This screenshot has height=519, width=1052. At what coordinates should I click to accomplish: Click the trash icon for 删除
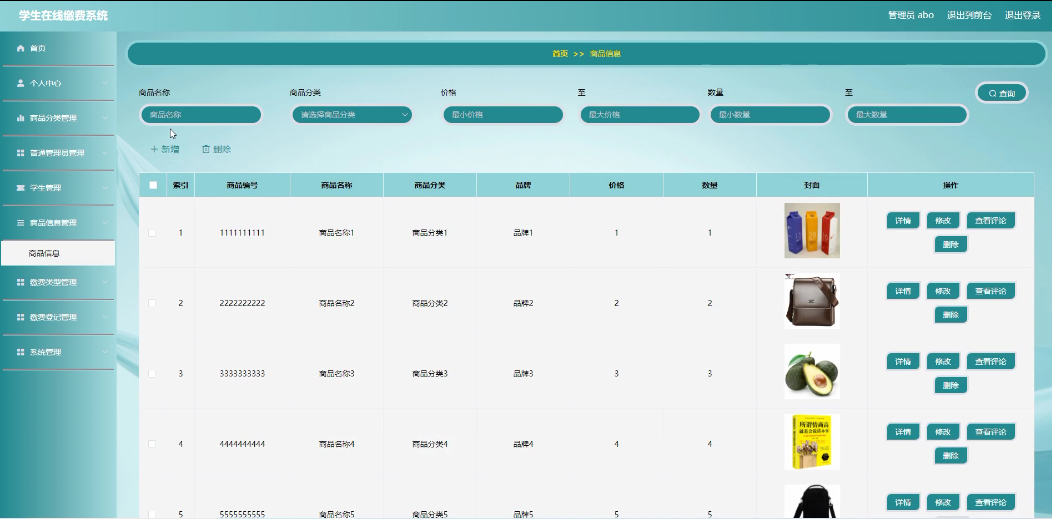[x=206, y=149]
